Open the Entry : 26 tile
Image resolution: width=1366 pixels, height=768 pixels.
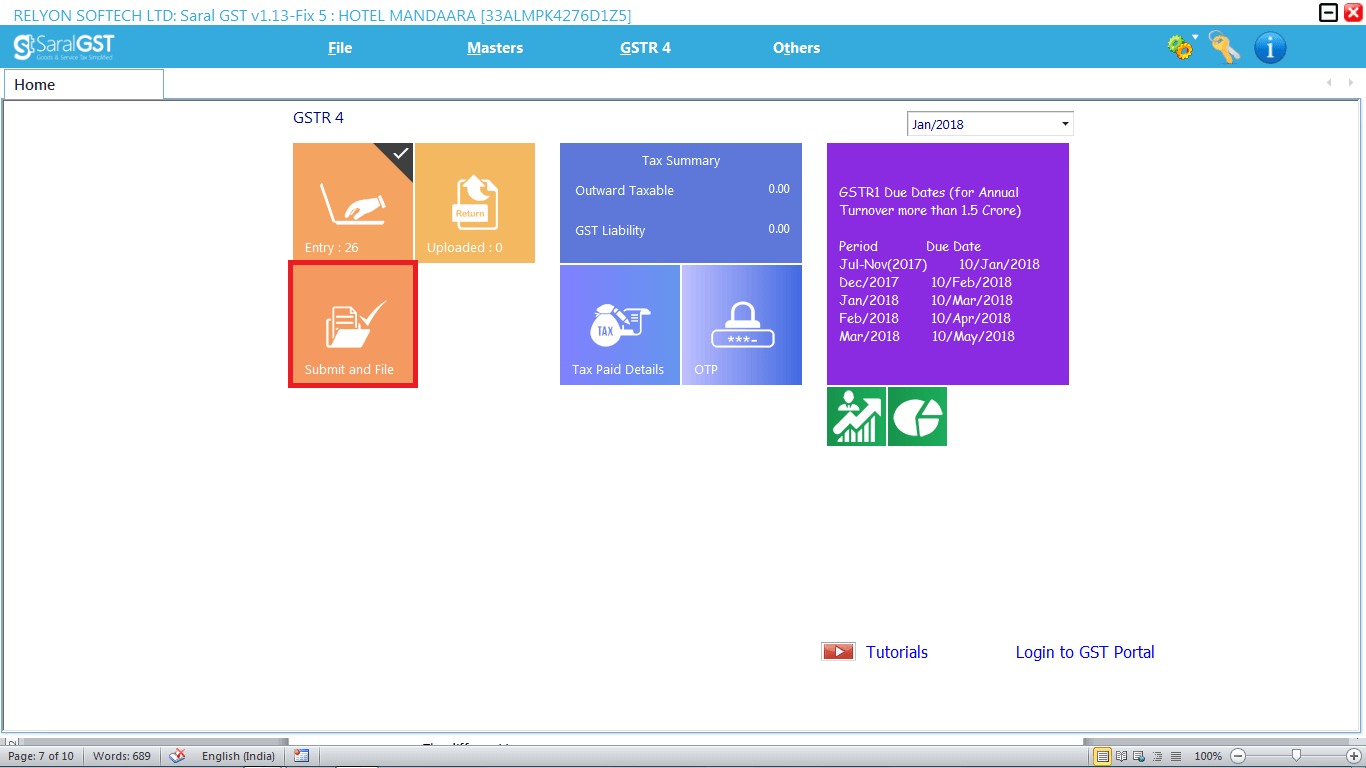(x=353, y=203)
